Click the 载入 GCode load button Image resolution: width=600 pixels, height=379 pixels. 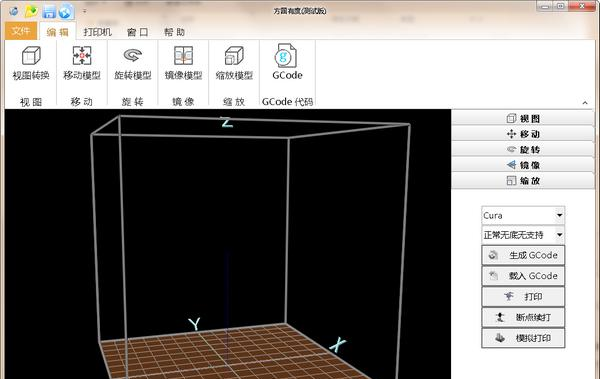click(x=523, y=276)
